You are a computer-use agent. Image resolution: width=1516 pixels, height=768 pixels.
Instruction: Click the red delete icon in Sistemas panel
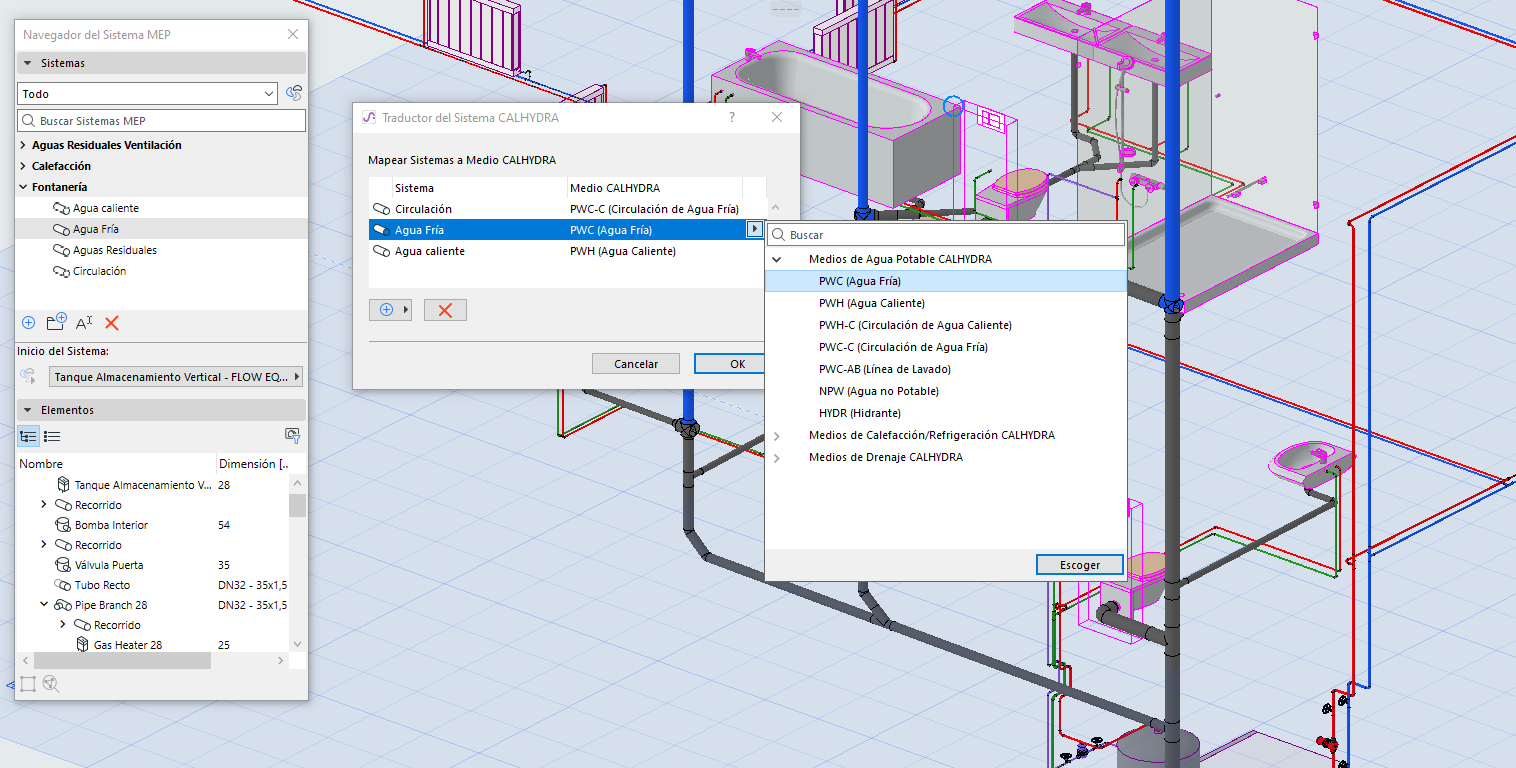coord(112,323)
